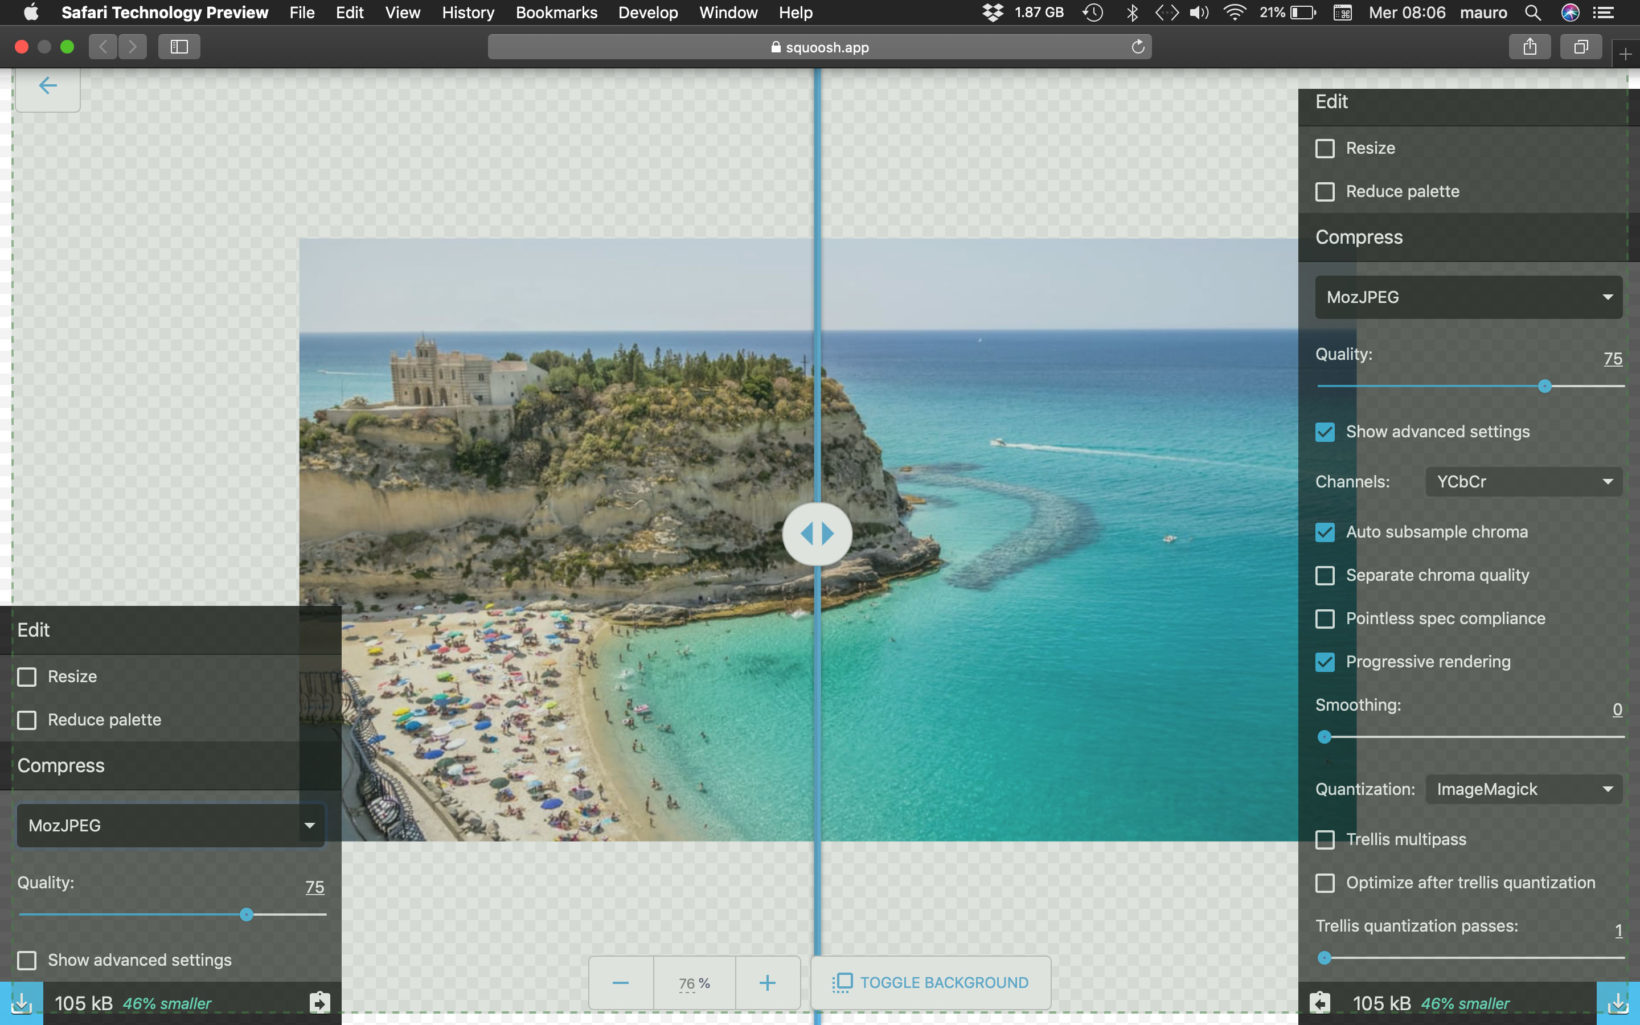Open the Apple menu

31,13
